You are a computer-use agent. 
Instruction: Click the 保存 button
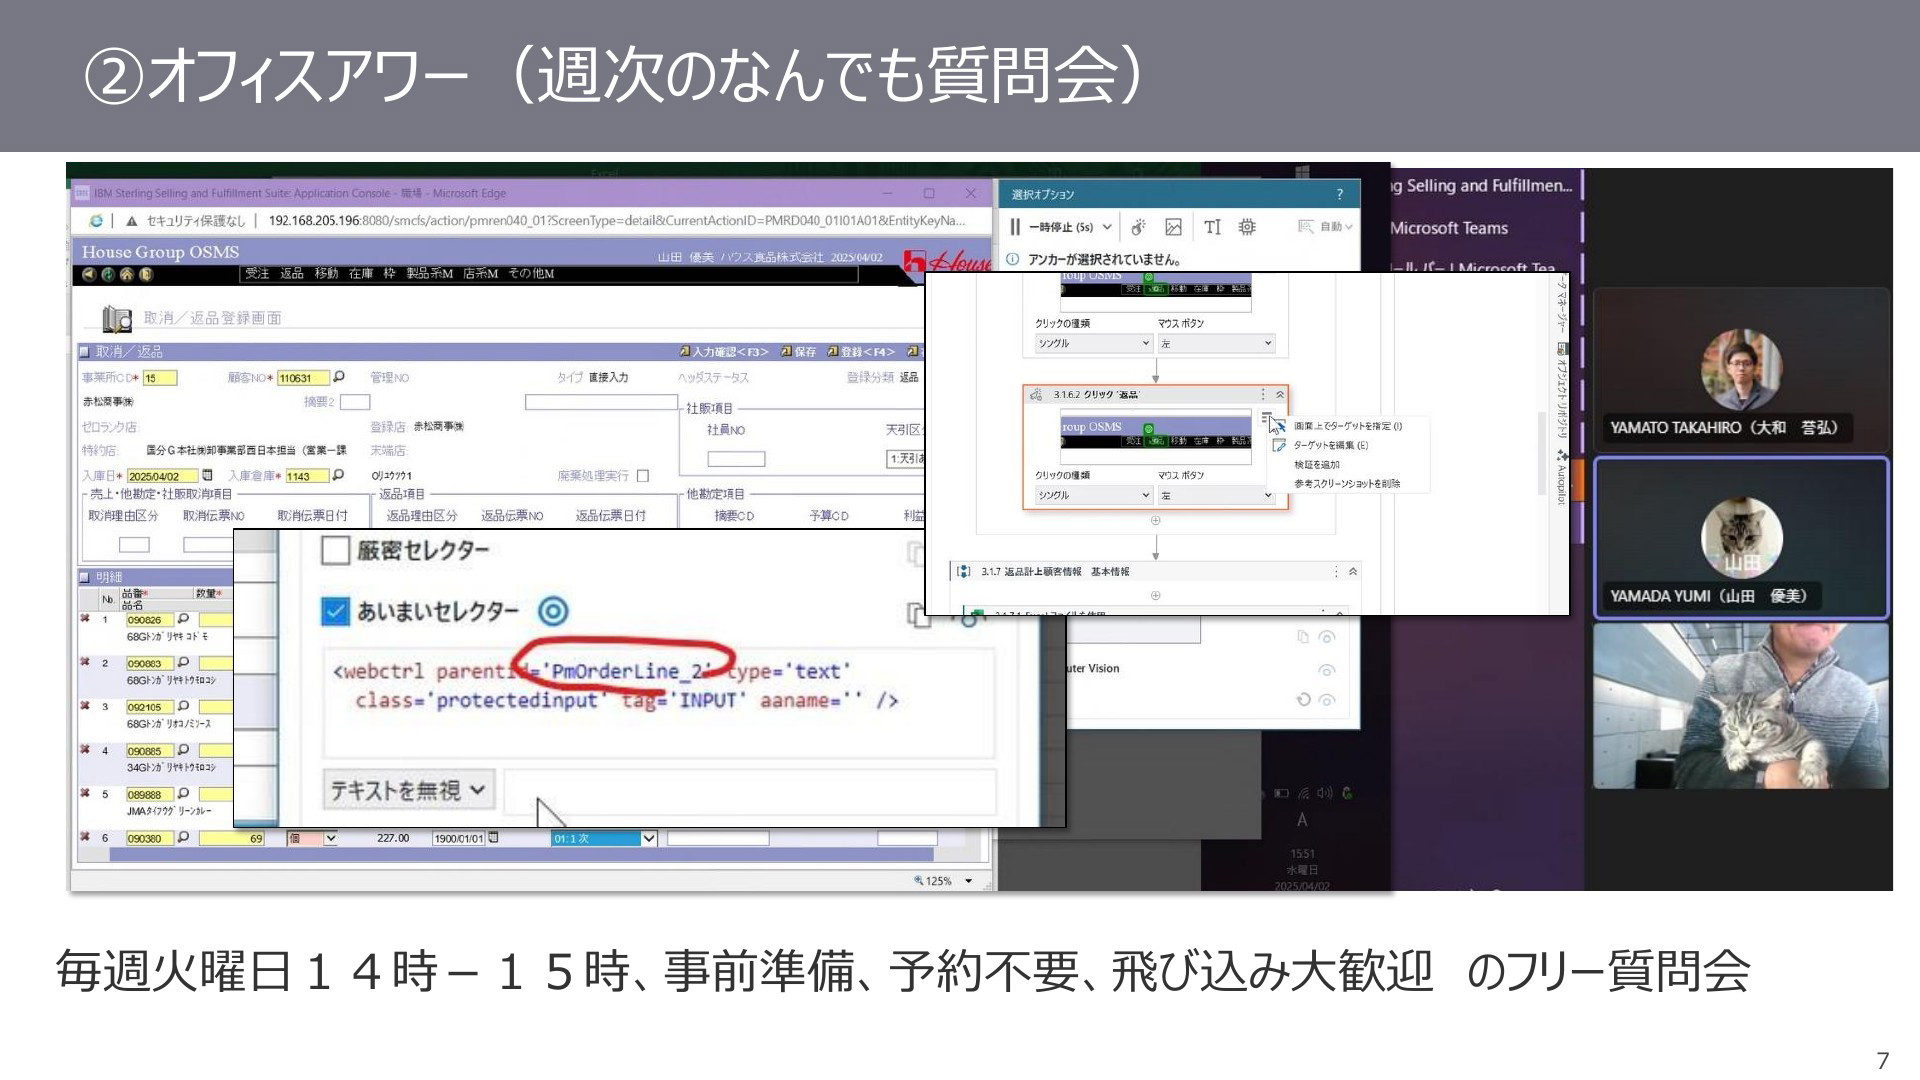(798, 352)
